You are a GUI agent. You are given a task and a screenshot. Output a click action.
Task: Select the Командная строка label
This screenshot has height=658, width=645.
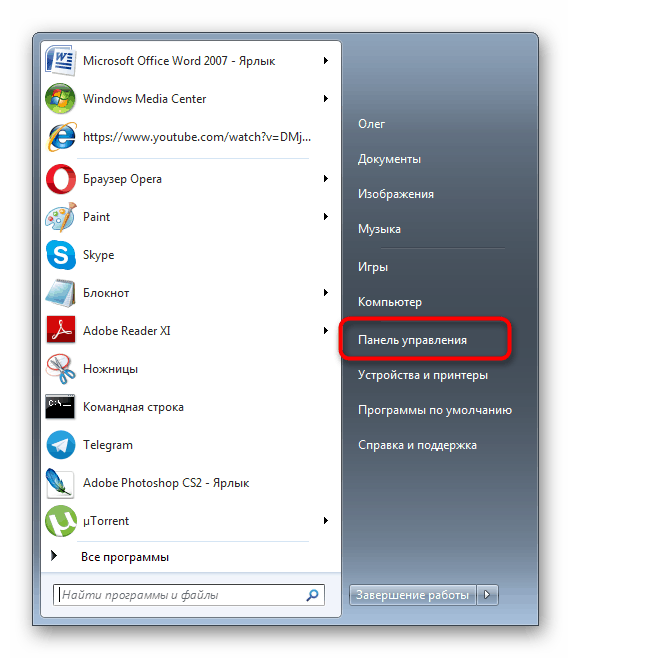pos(133,407)
